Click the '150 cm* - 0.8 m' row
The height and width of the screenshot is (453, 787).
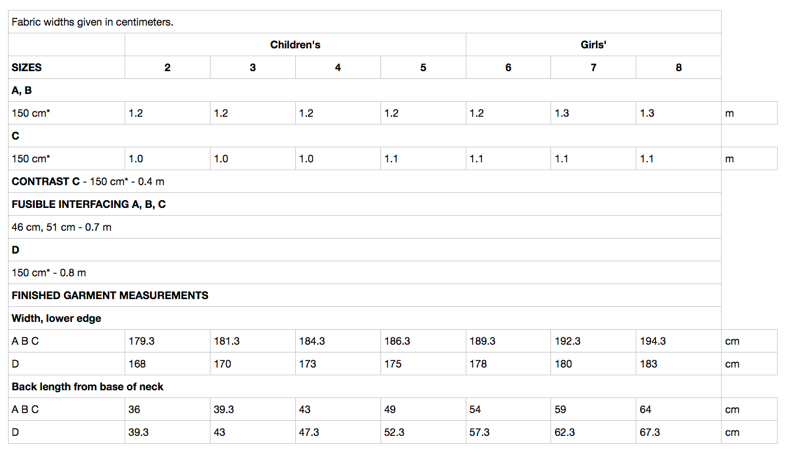[49, 273]
